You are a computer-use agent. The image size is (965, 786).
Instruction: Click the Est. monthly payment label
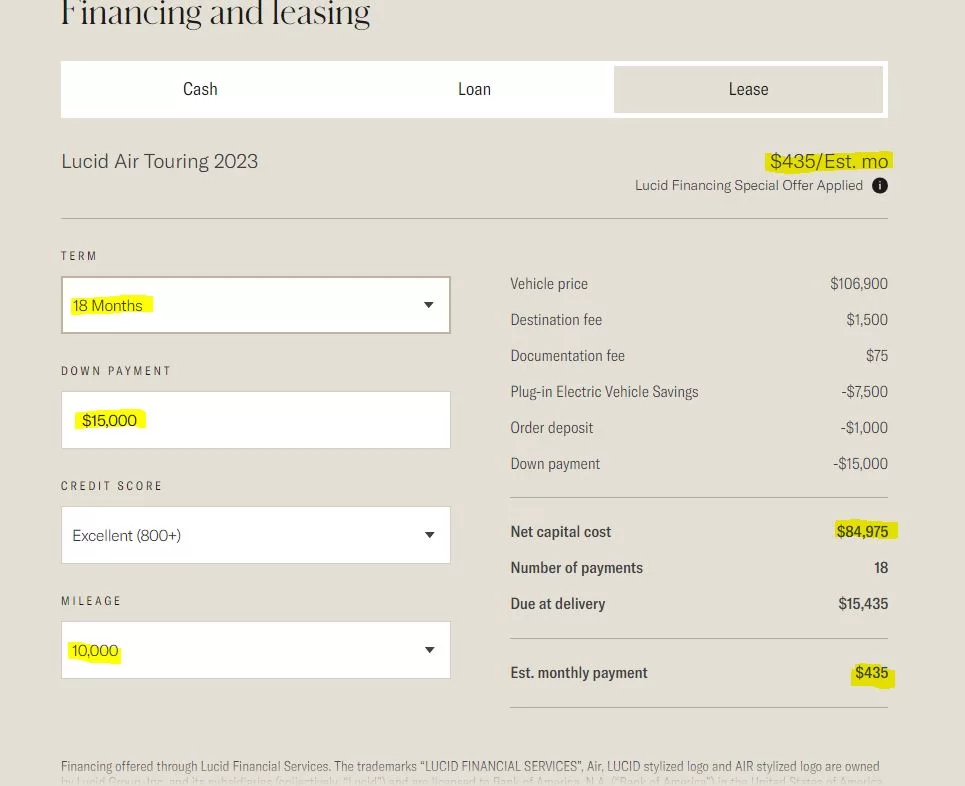coord(579,673)
